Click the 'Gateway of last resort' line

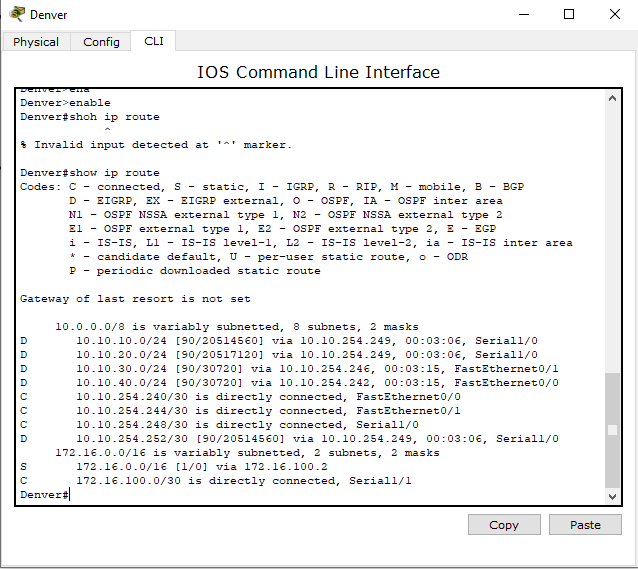(135, 299)
